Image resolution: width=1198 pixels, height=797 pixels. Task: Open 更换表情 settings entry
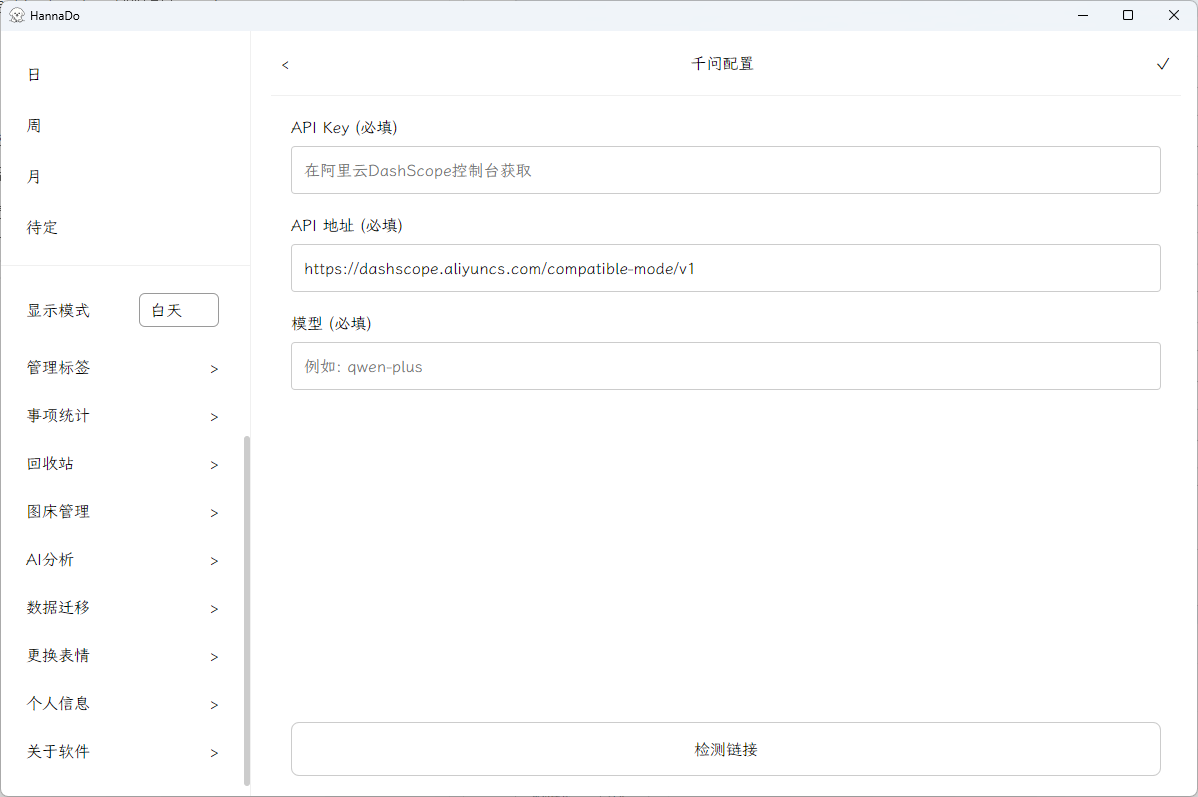122,656
